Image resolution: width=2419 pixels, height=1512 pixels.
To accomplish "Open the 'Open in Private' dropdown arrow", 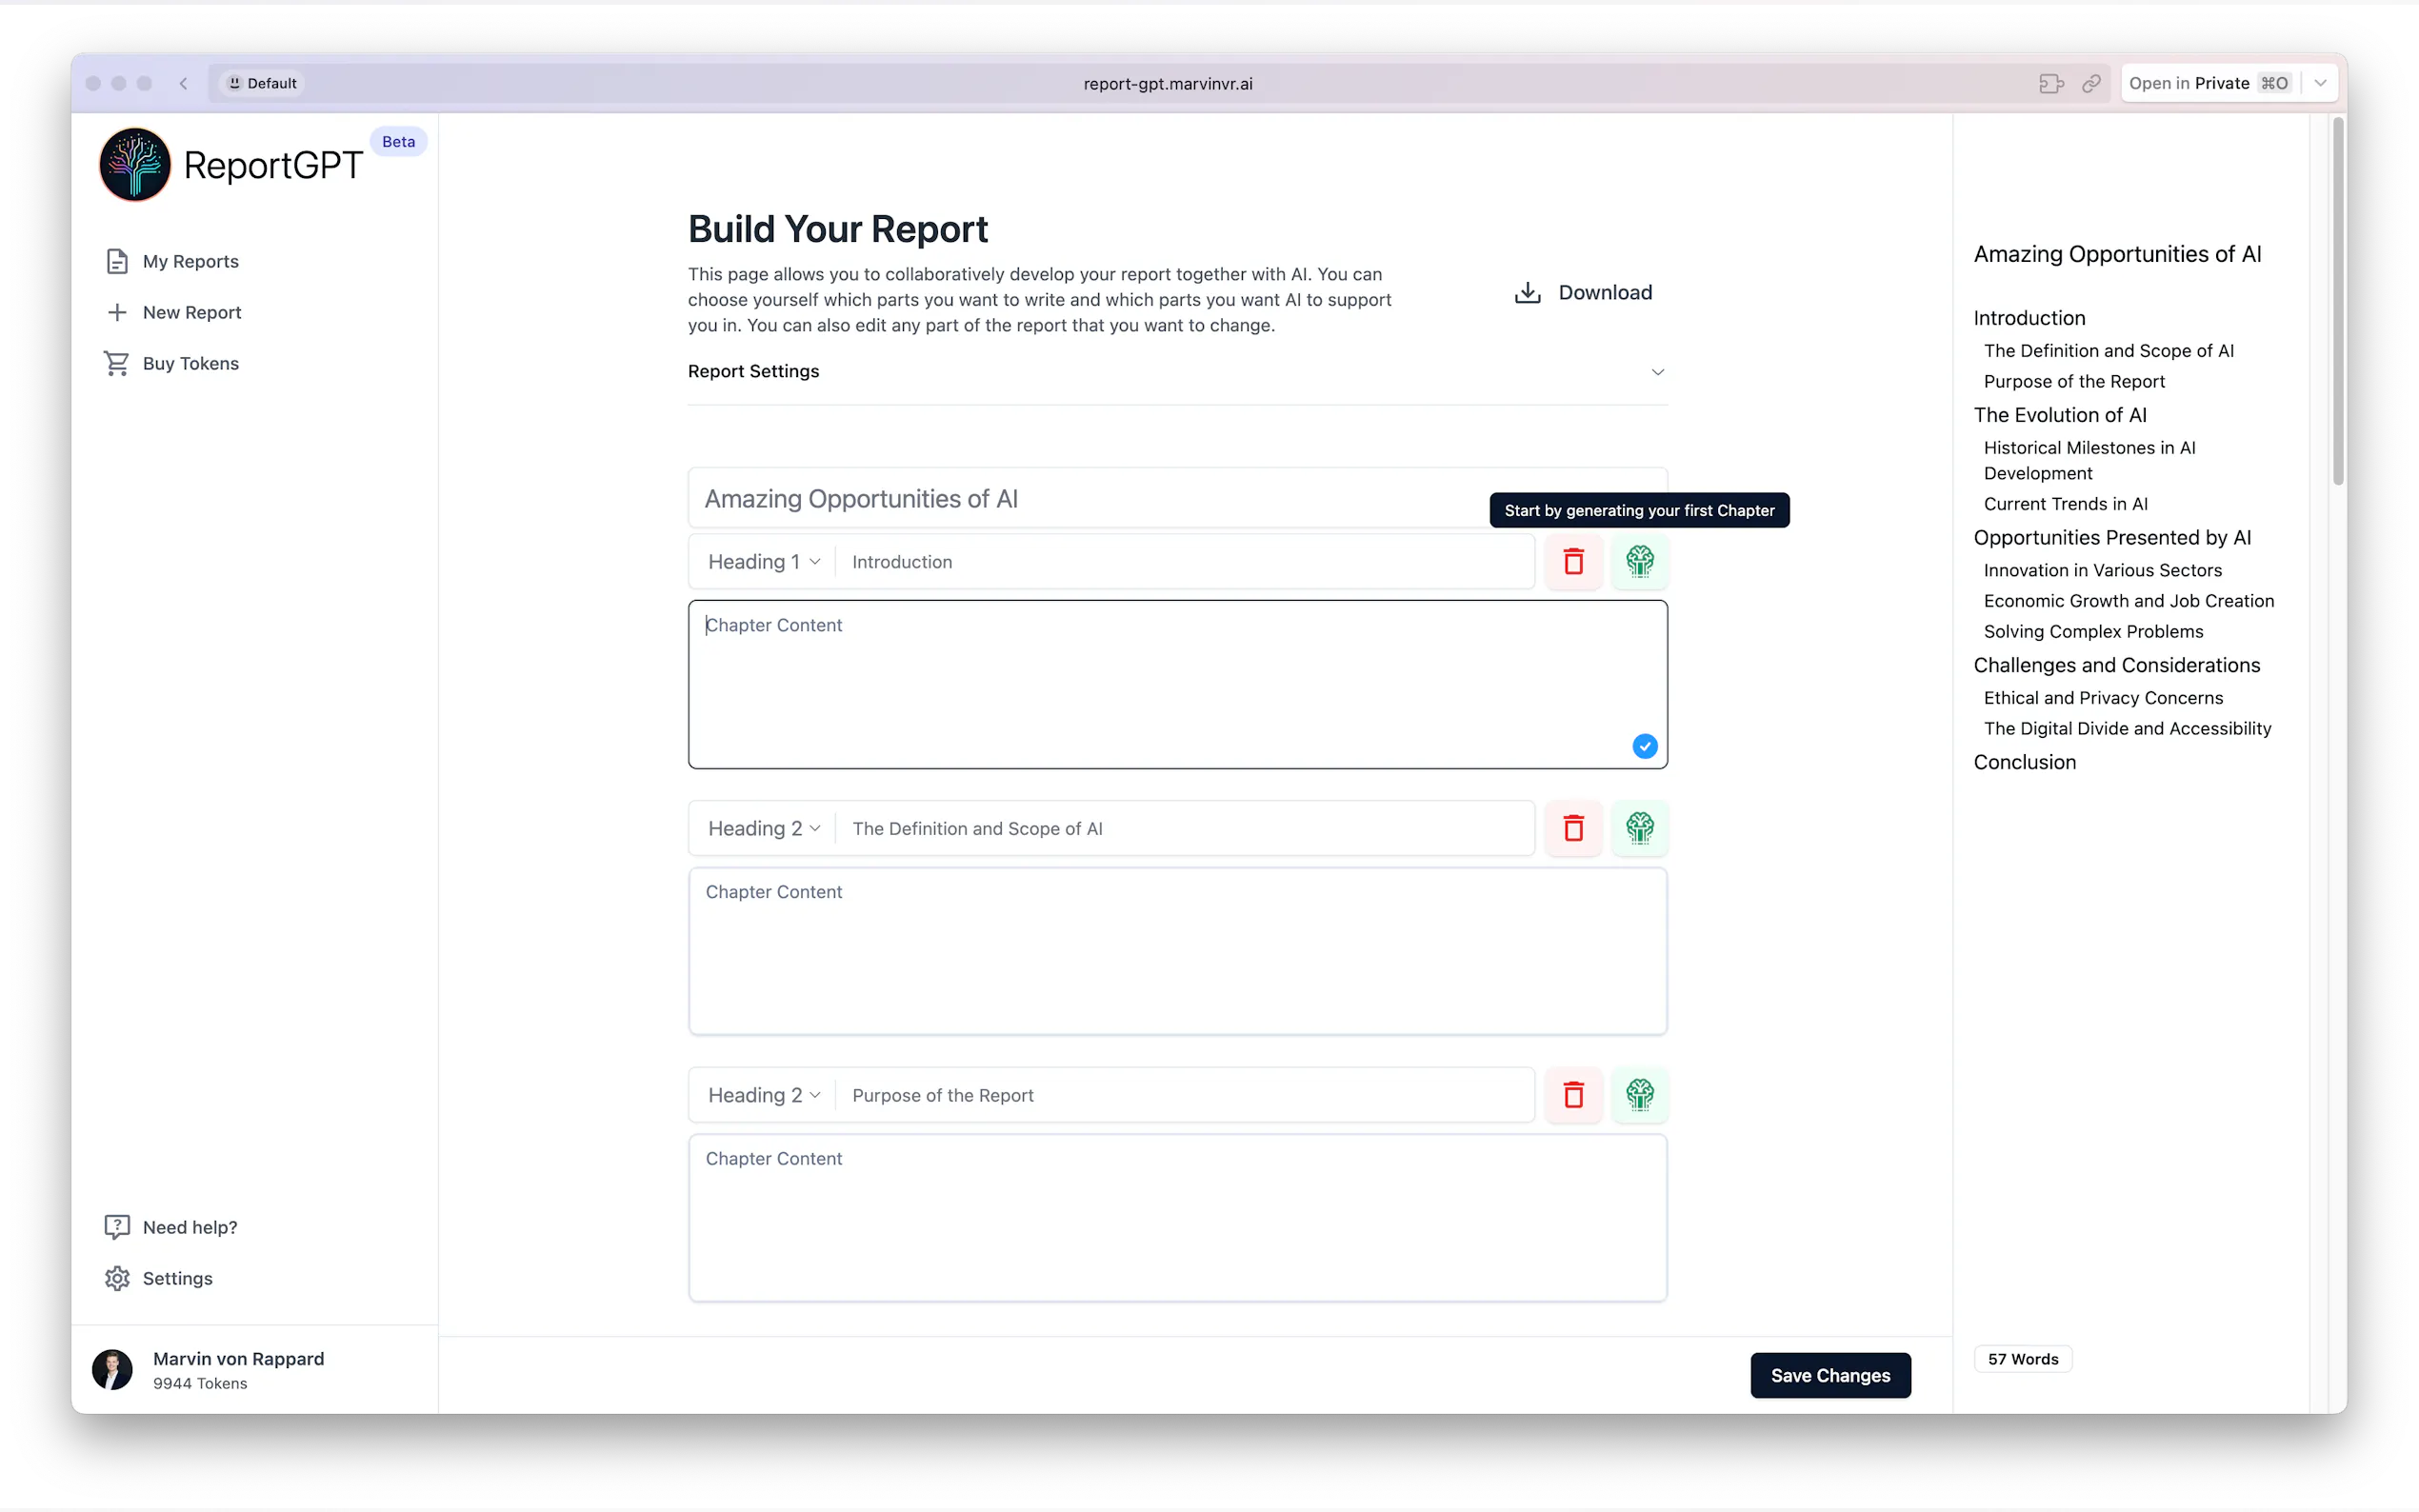I will [2320, 83].
